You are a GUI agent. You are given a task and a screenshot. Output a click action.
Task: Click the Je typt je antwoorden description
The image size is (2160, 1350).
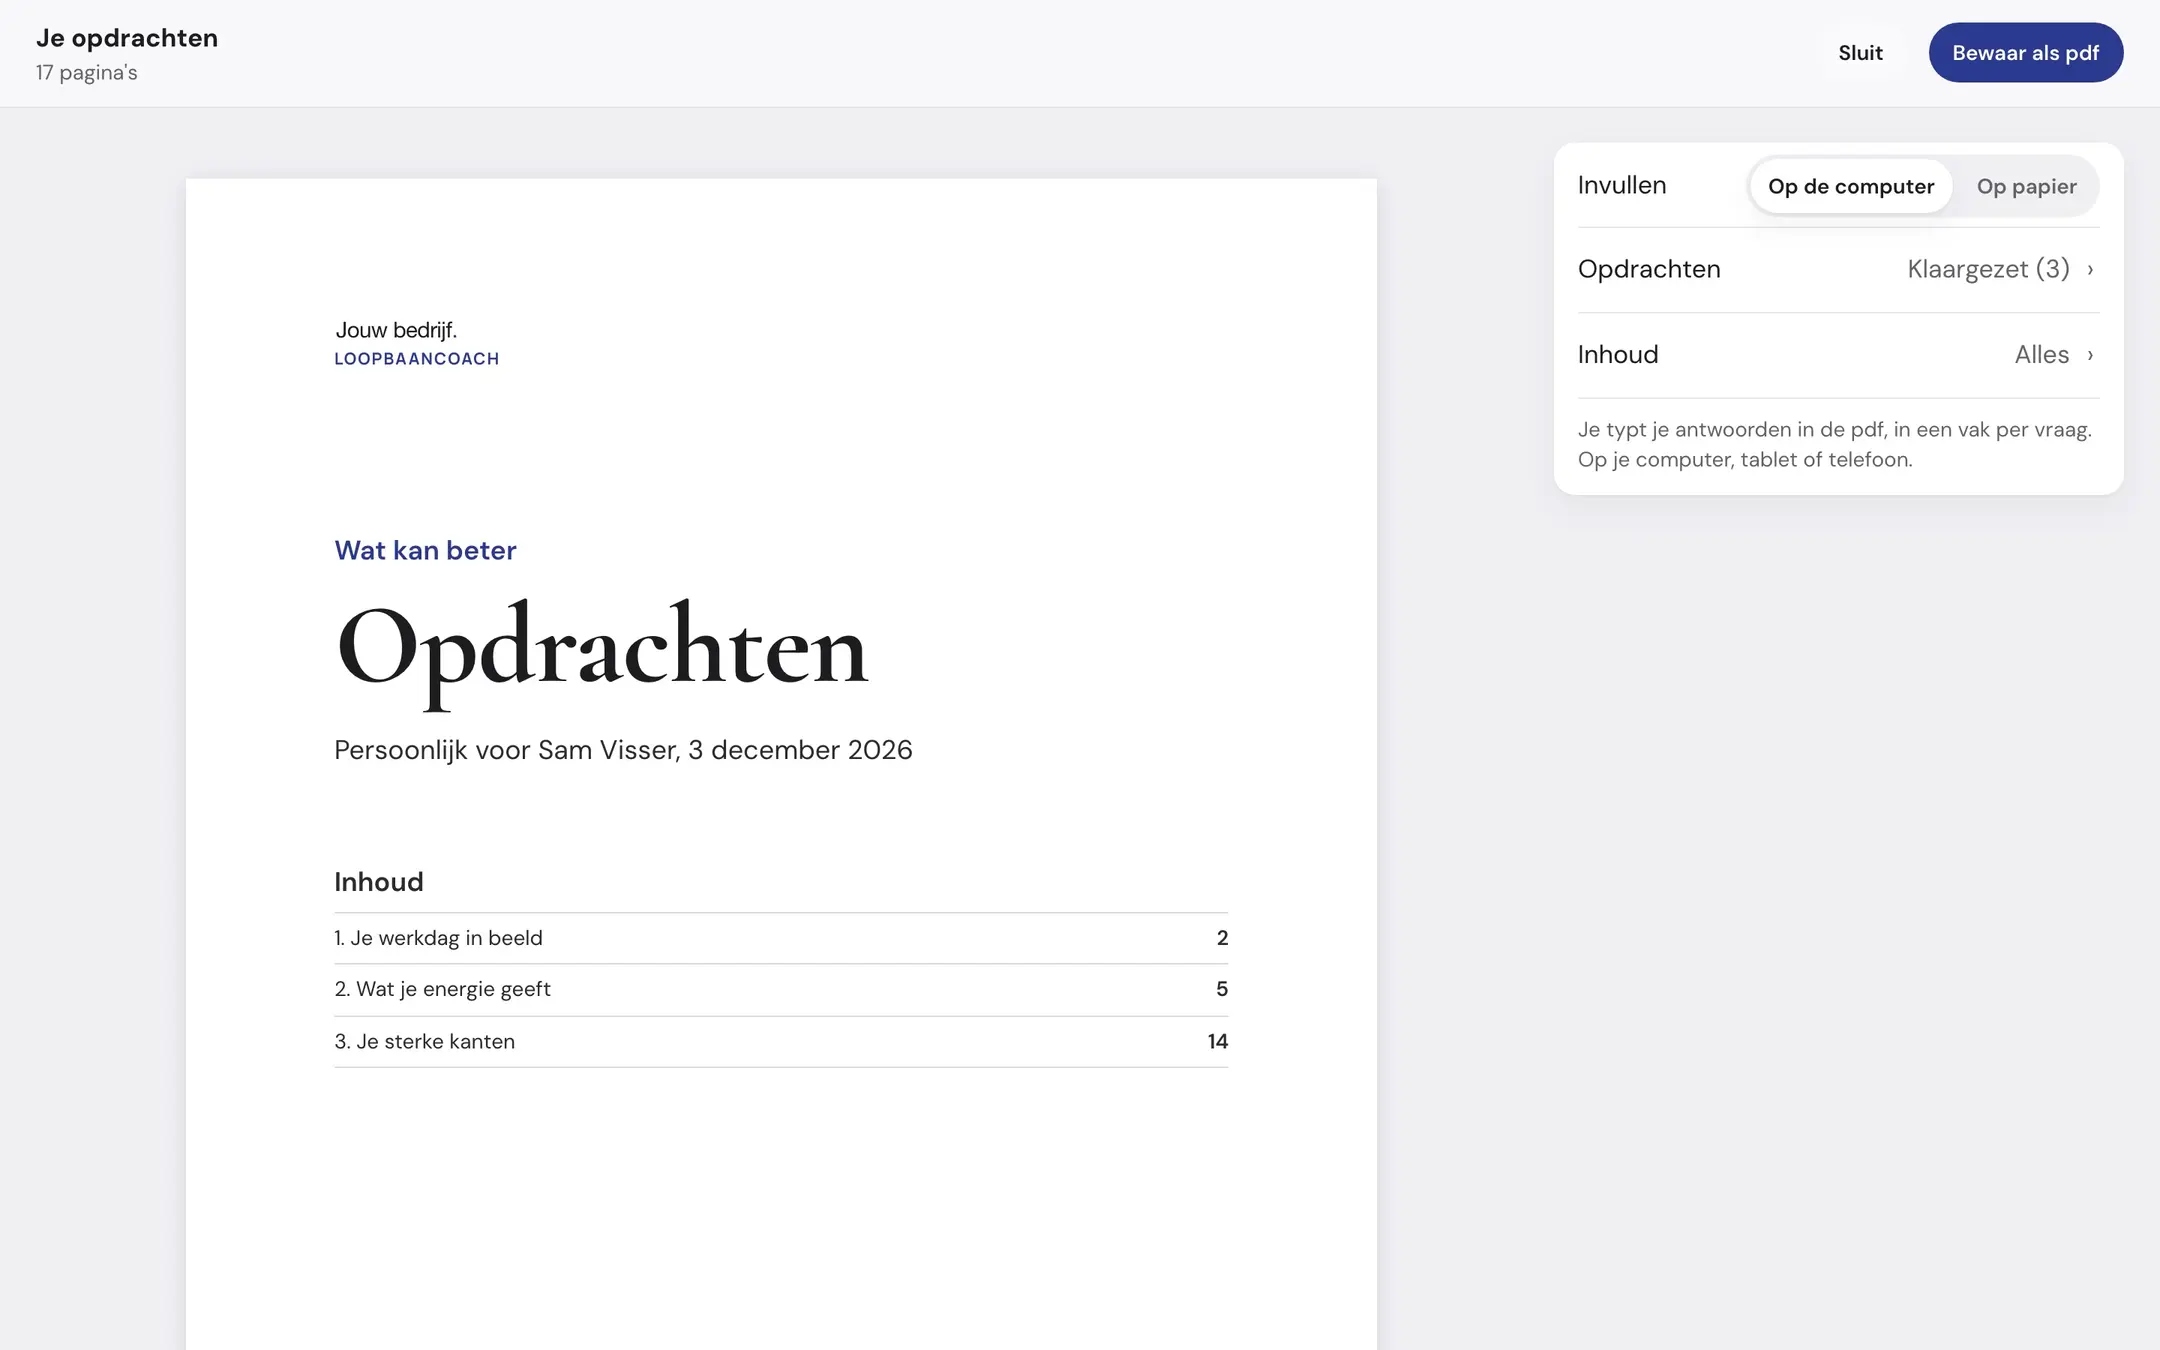click(1835, 445)
